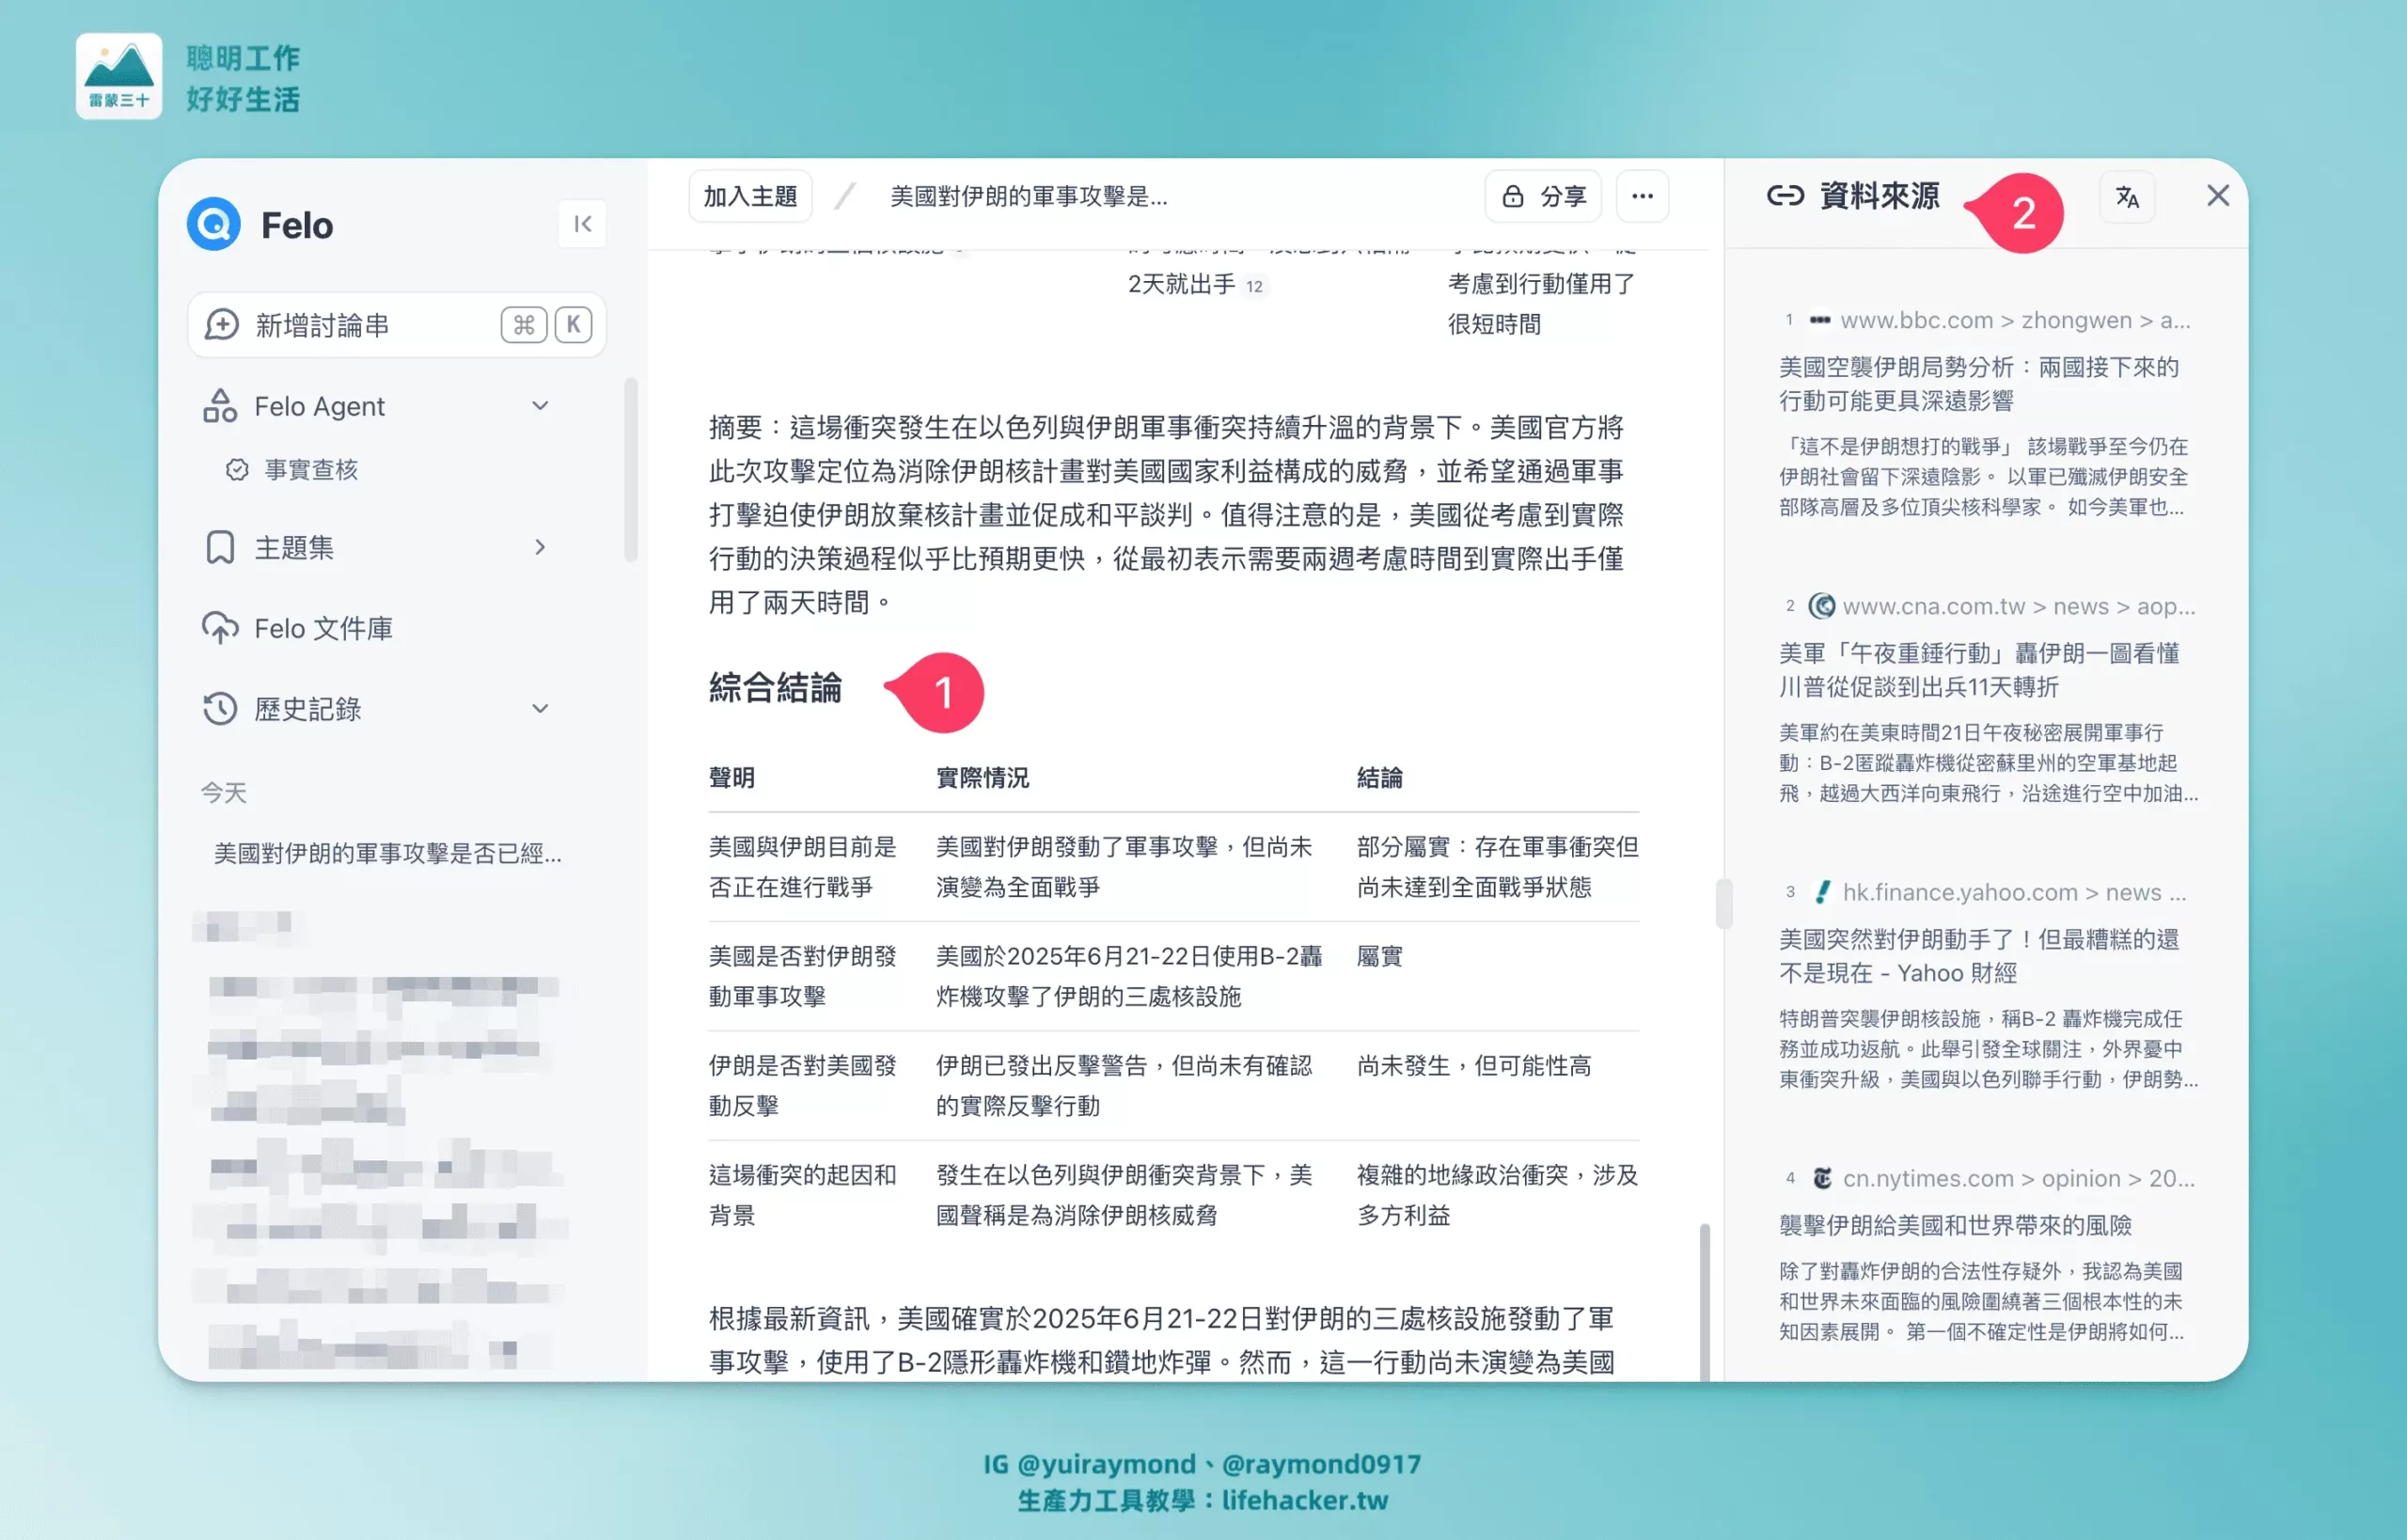Open article 美軍「午夜重錘行動」轟伊朗
2407x1540 pixels.
click(1978, 670)
